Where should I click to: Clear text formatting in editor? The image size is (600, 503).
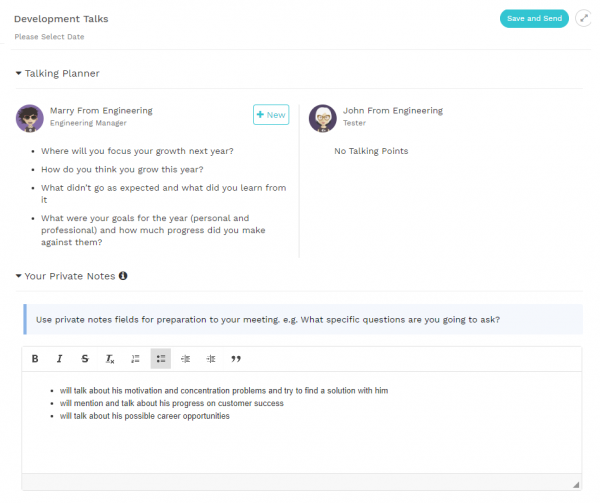click(x=110, y=359)
